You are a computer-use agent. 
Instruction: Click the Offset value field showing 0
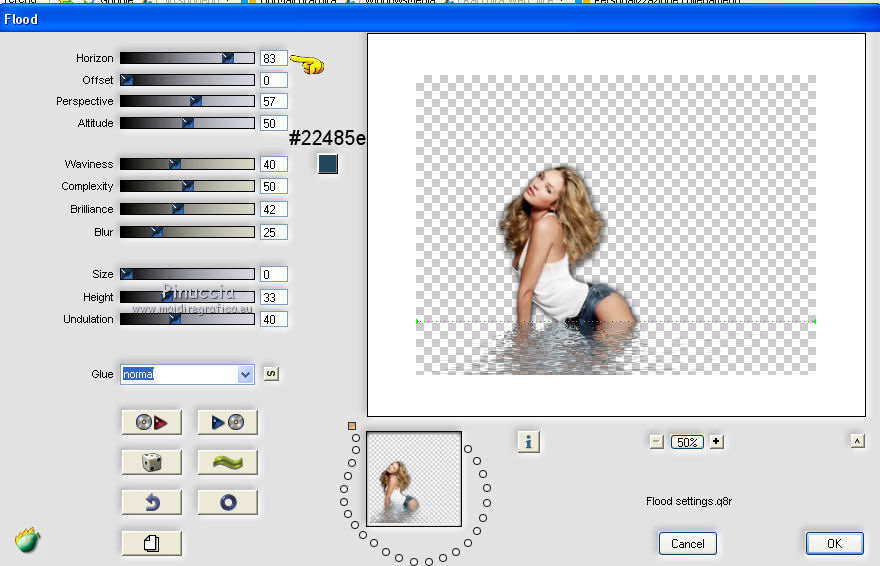pyautogui.click(x=274, y=80)
